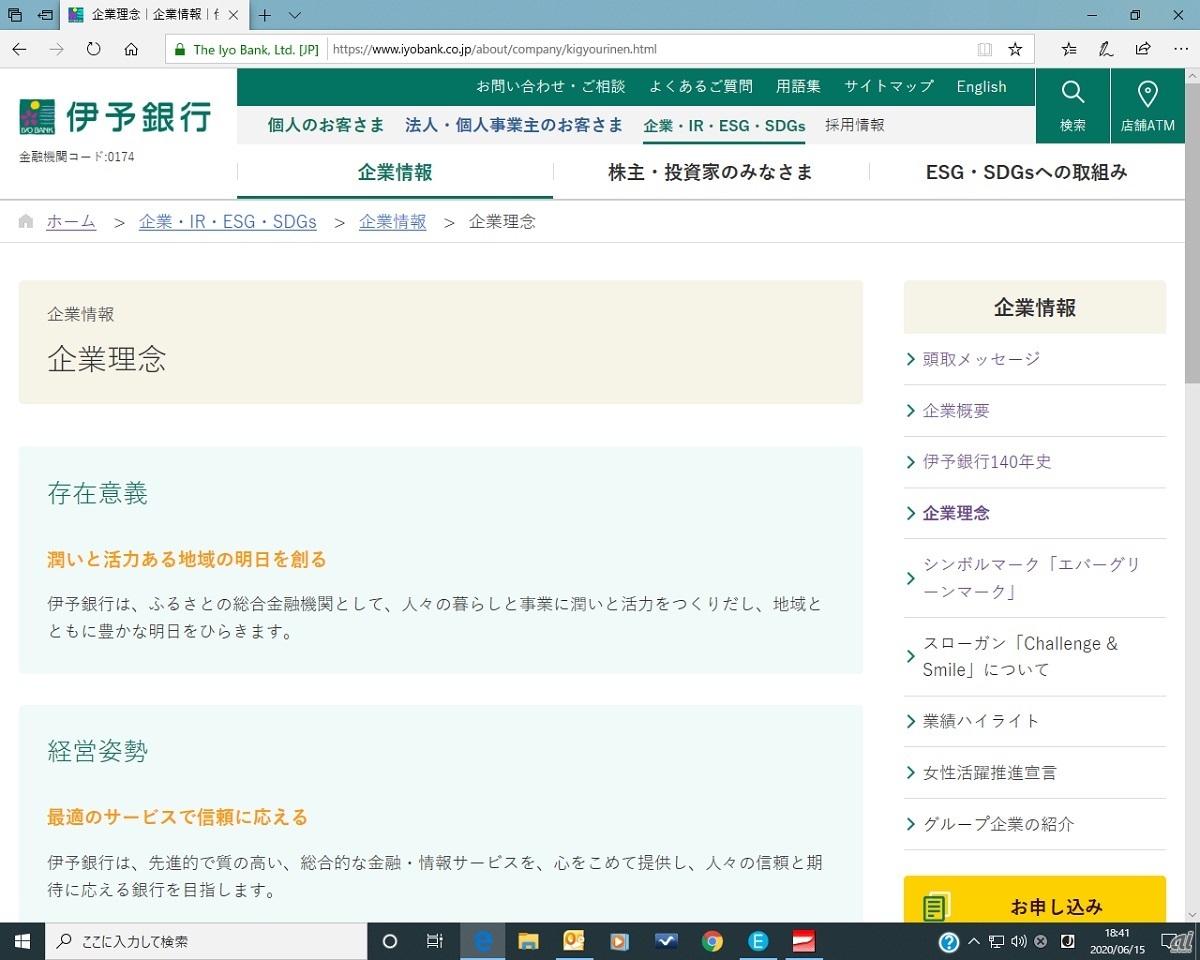This screenshot has height=960, width=1200.
Task: Switch to ESG・SDGsへの取組み tab
Action: (x=1026, y=172)
